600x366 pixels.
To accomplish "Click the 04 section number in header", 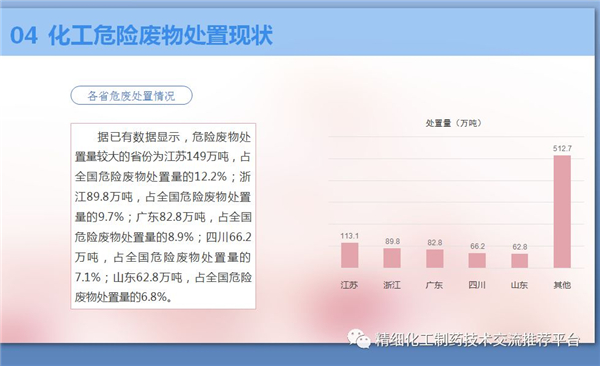I will pyautogui.click(x=24, y=35).
